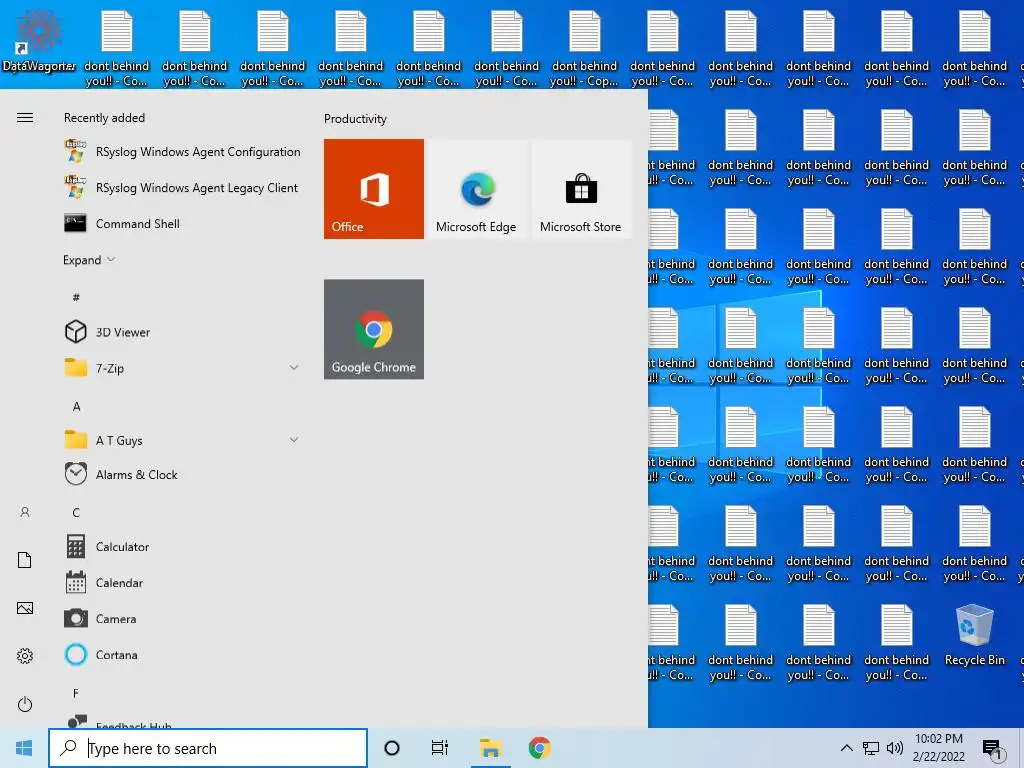1024x768 pixels.
Task: Click the volume speaker tray icon
Action: (x=895, y=748)
